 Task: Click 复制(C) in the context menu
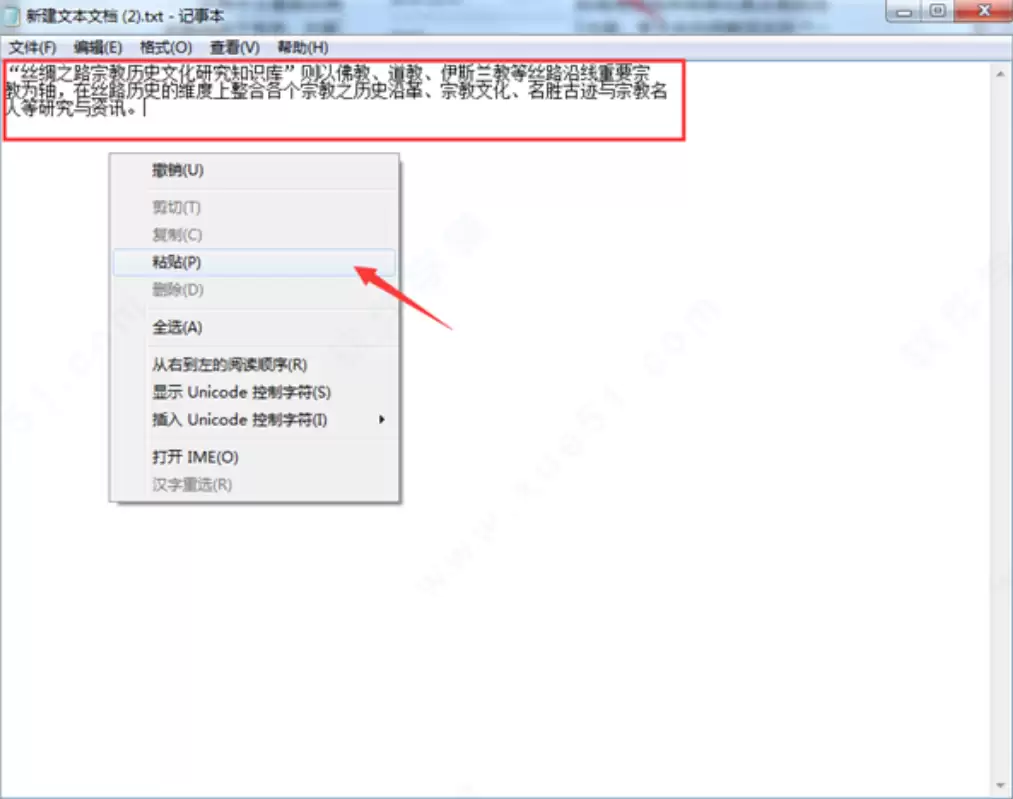point(177,235)
